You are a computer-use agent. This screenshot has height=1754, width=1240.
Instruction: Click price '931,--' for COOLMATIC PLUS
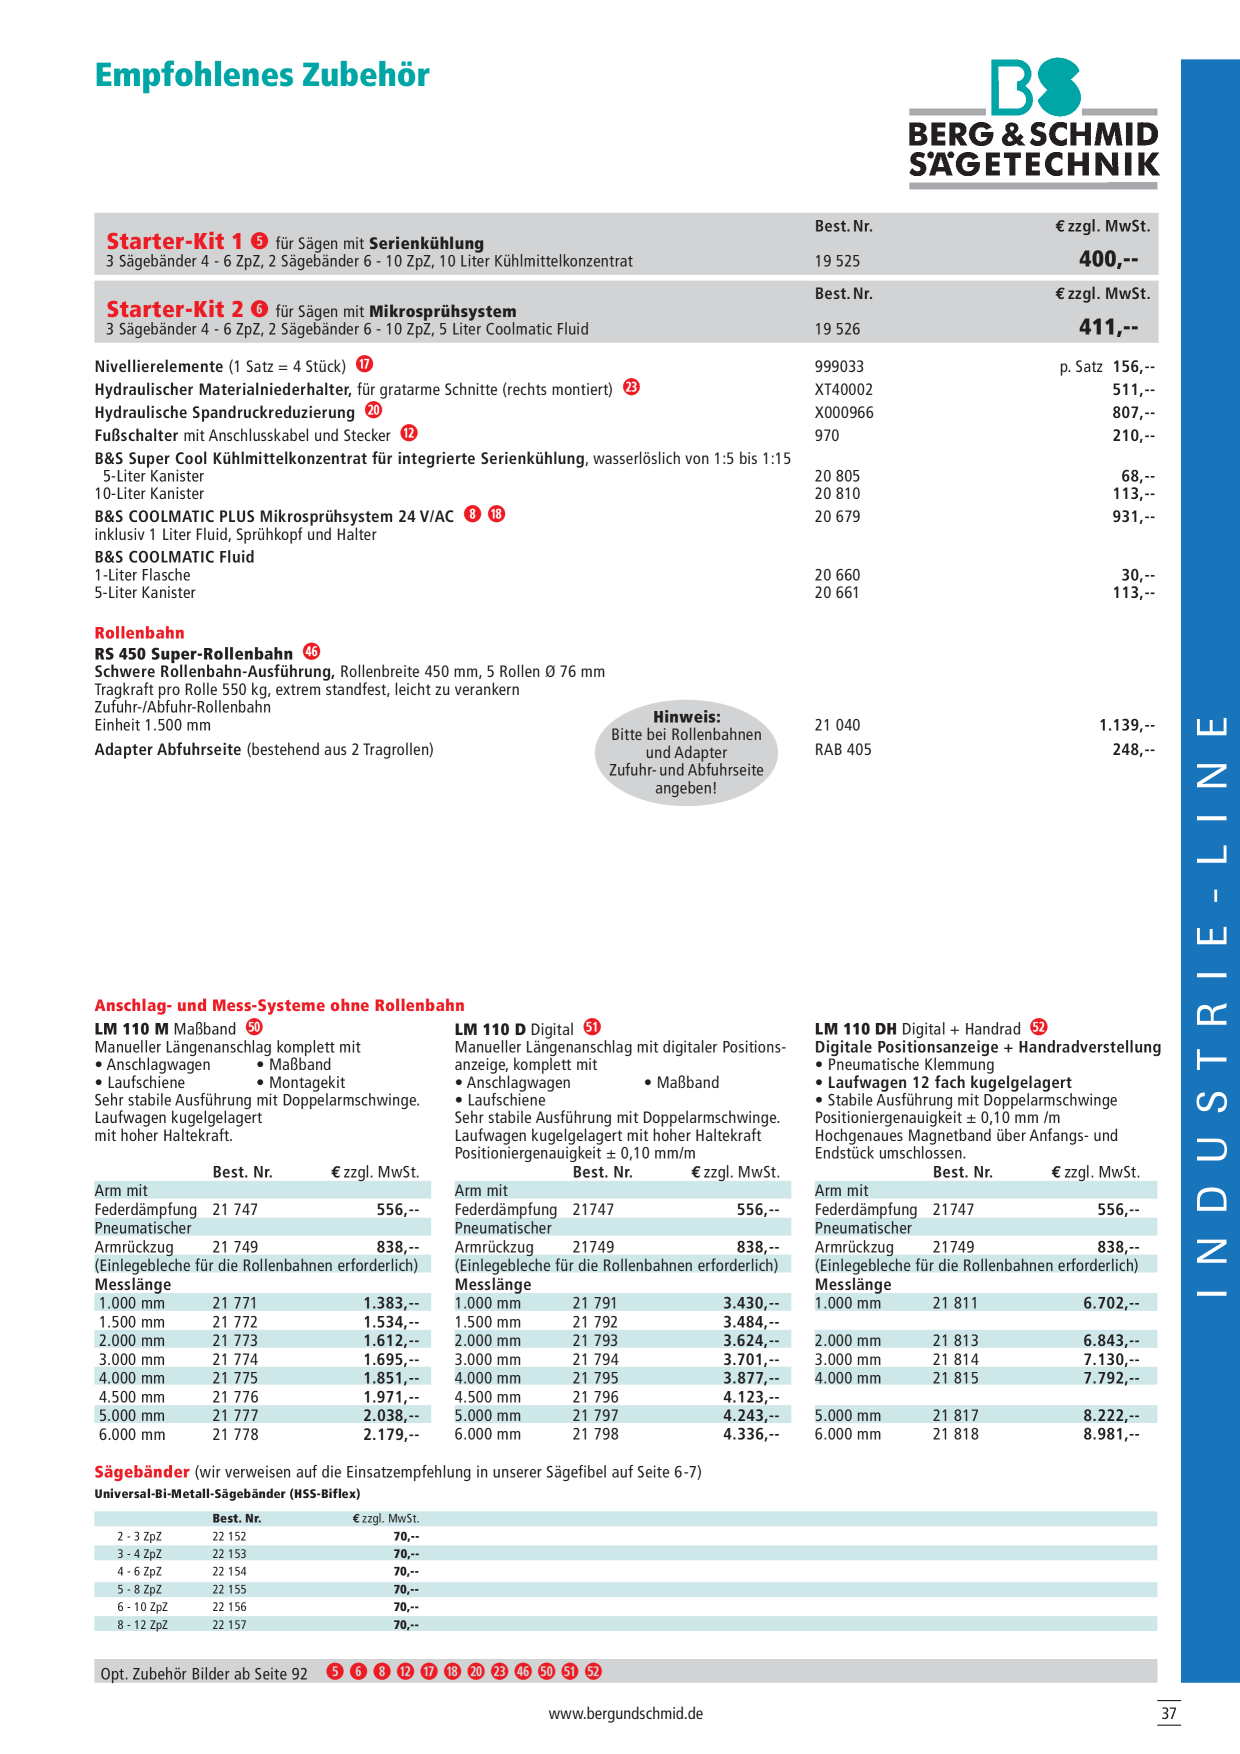pos(1133,517)
